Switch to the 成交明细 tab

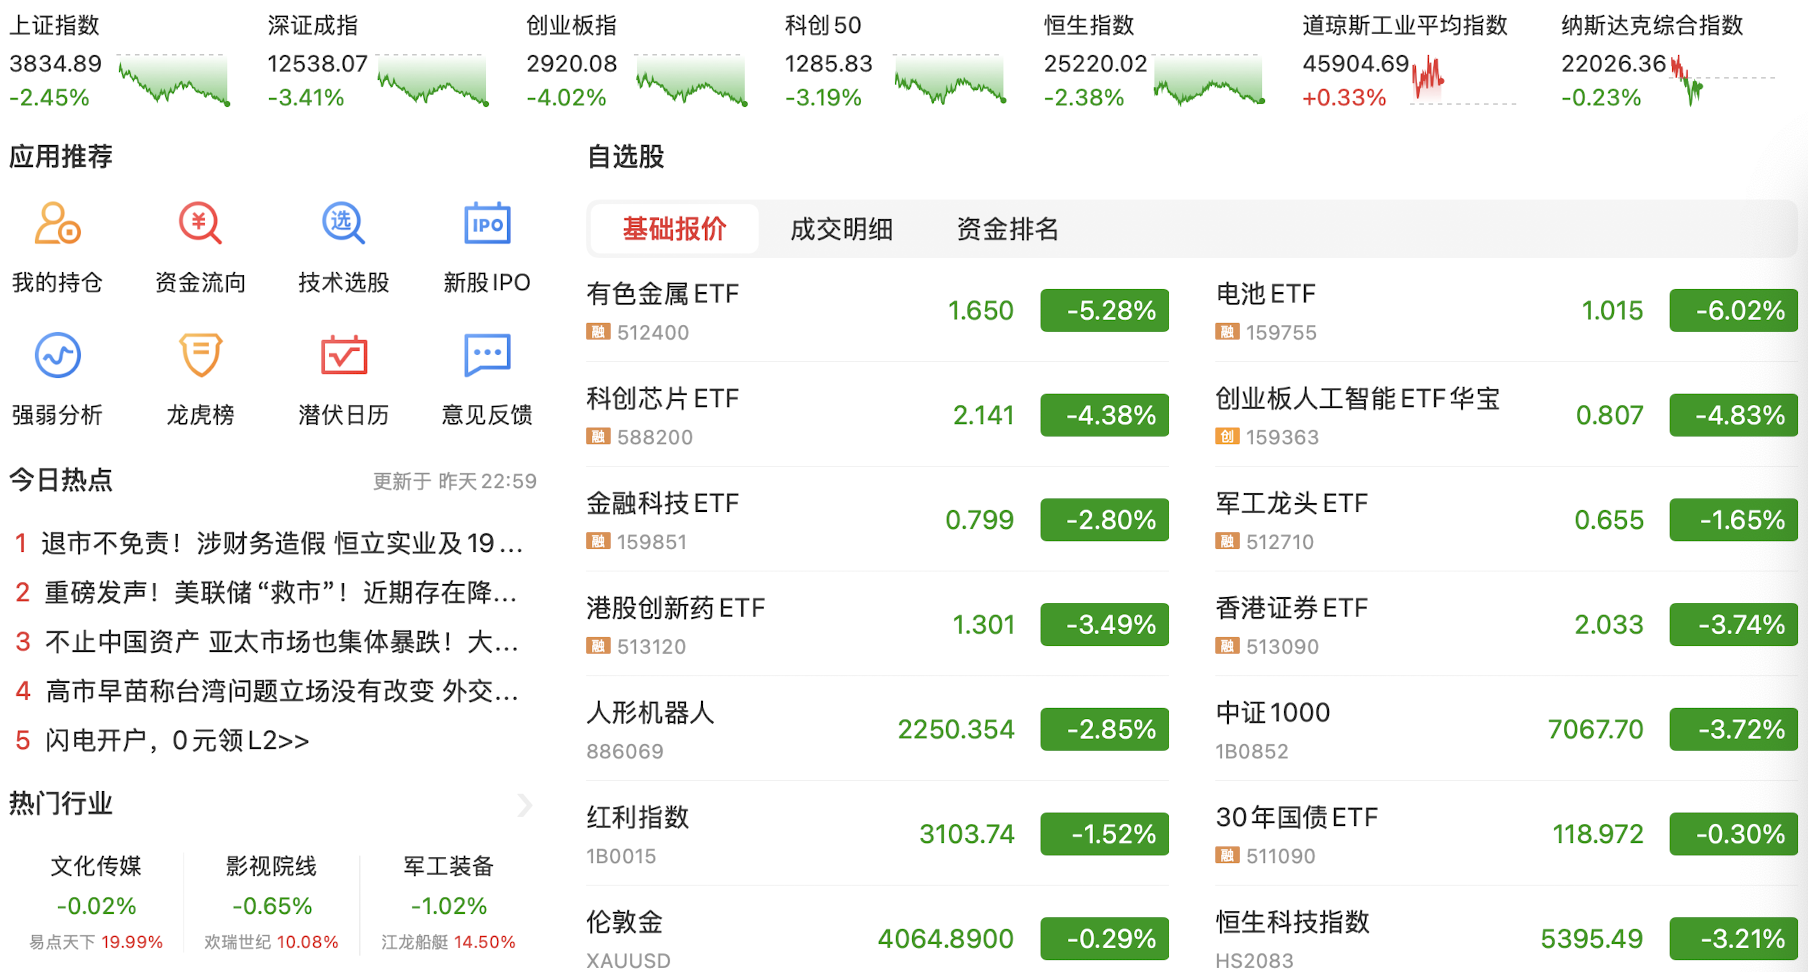click(841, 230)
